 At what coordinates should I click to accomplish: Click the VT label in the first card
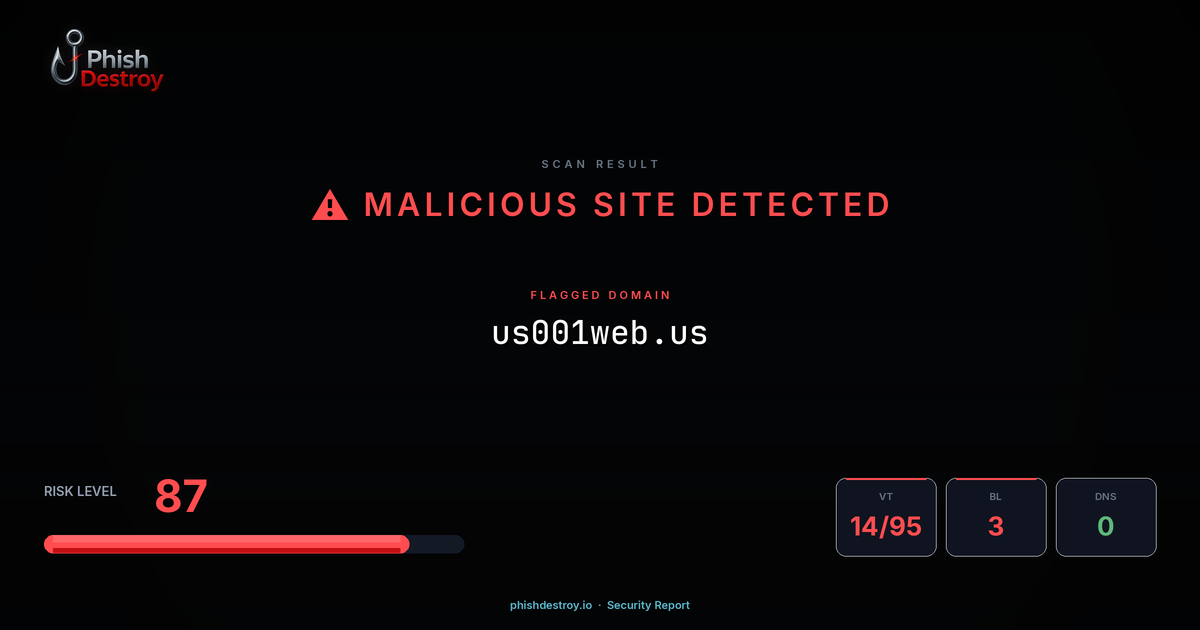click(886, 496)
